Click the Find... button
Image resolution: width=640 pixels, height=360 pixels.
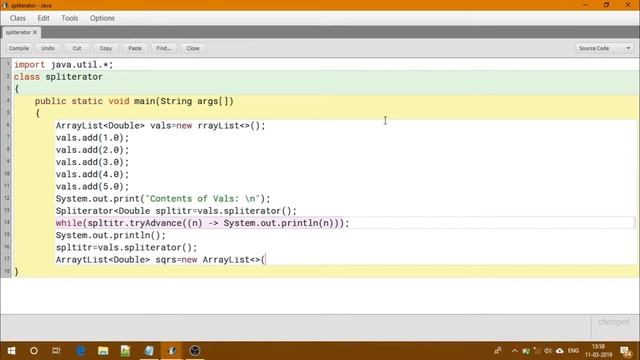(164, 48)
